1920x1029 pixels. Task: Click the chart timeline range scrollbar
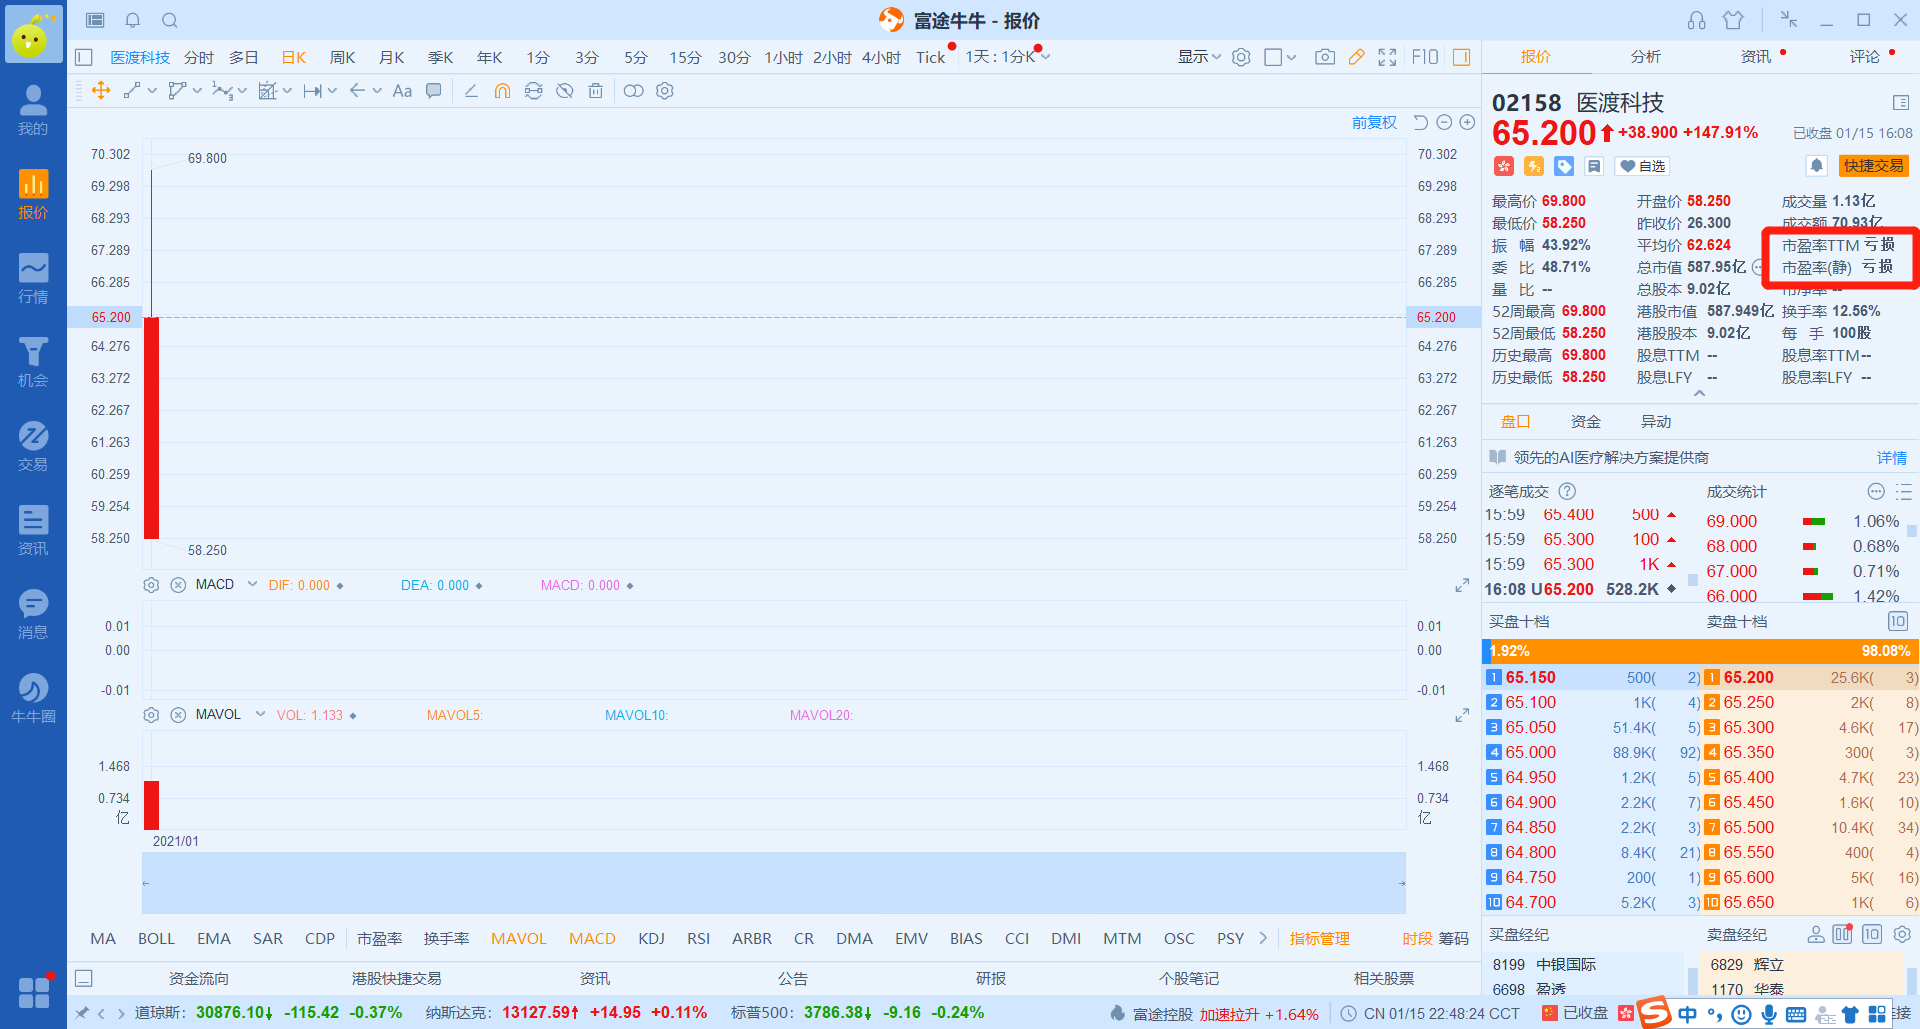pos(774,883)
